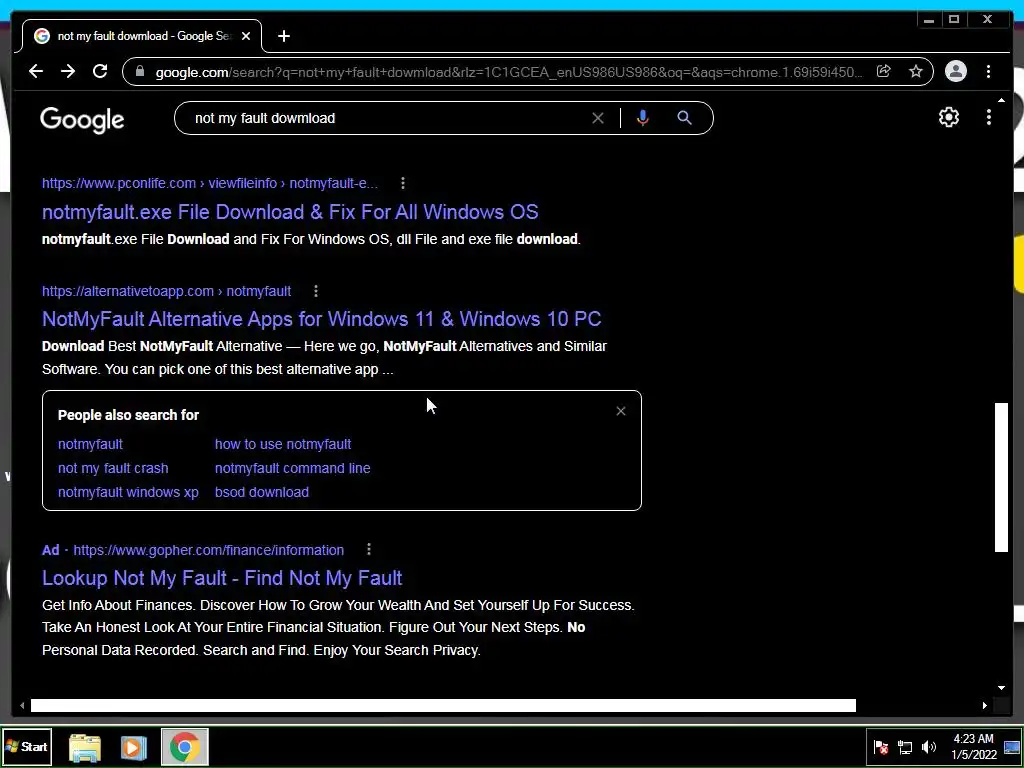Image resolution: width=1024 pixels, height=768 pixels.
Task: Click the vertical scrollbar thumb
Action: 1001,477
